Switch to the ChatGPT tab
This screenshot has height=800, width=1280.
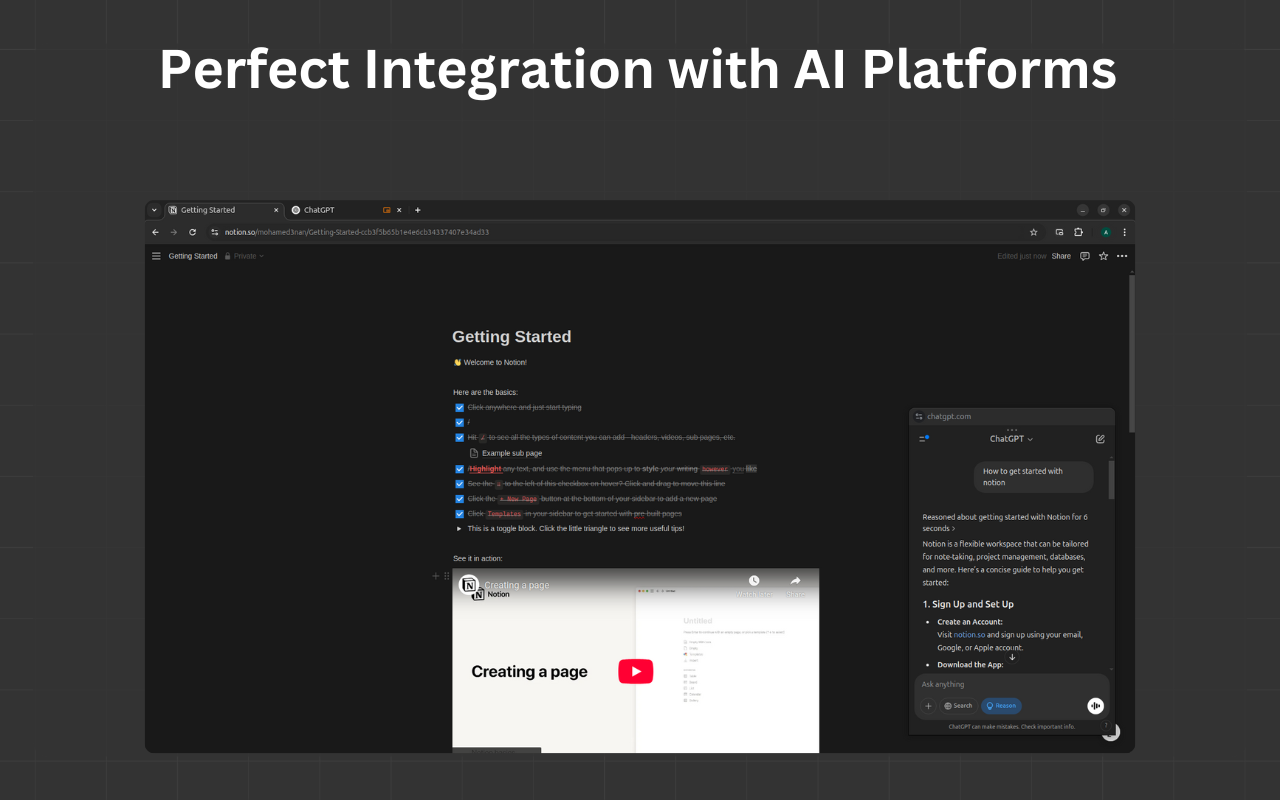point(347,210)
